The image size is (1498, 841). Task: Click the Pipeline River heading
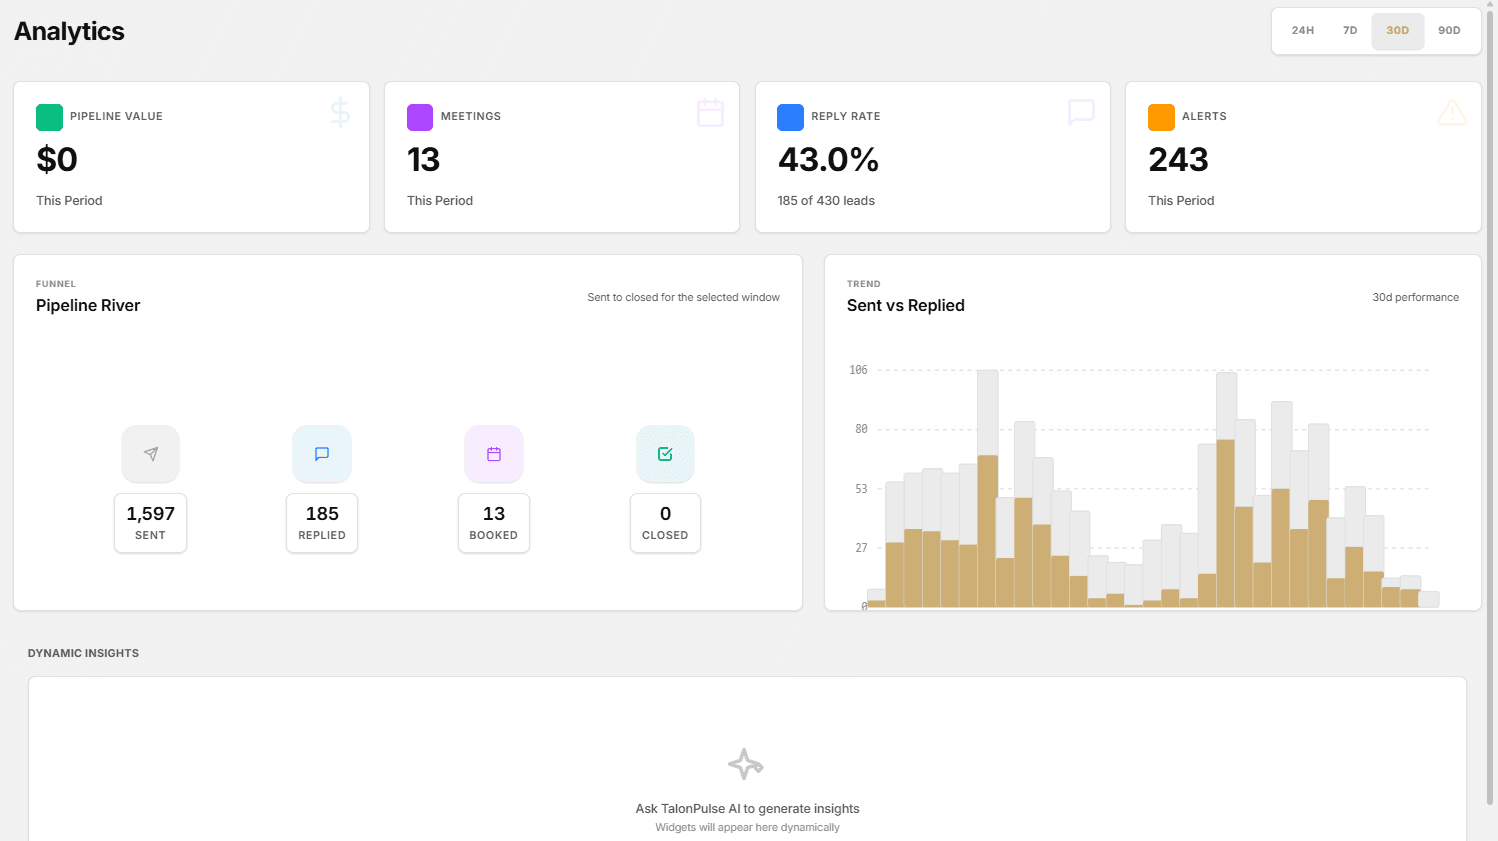[88, 306]
